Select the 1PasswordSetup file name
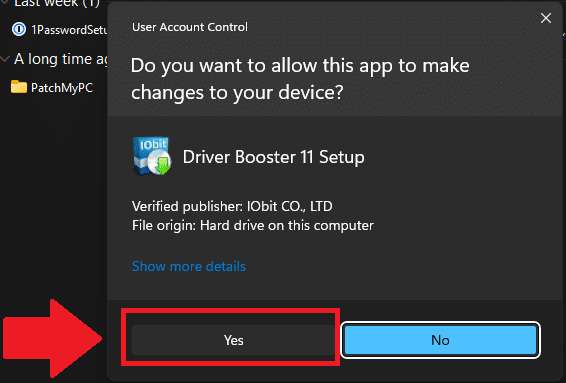This screenshot has width=566, height=383. coord(69,30)
